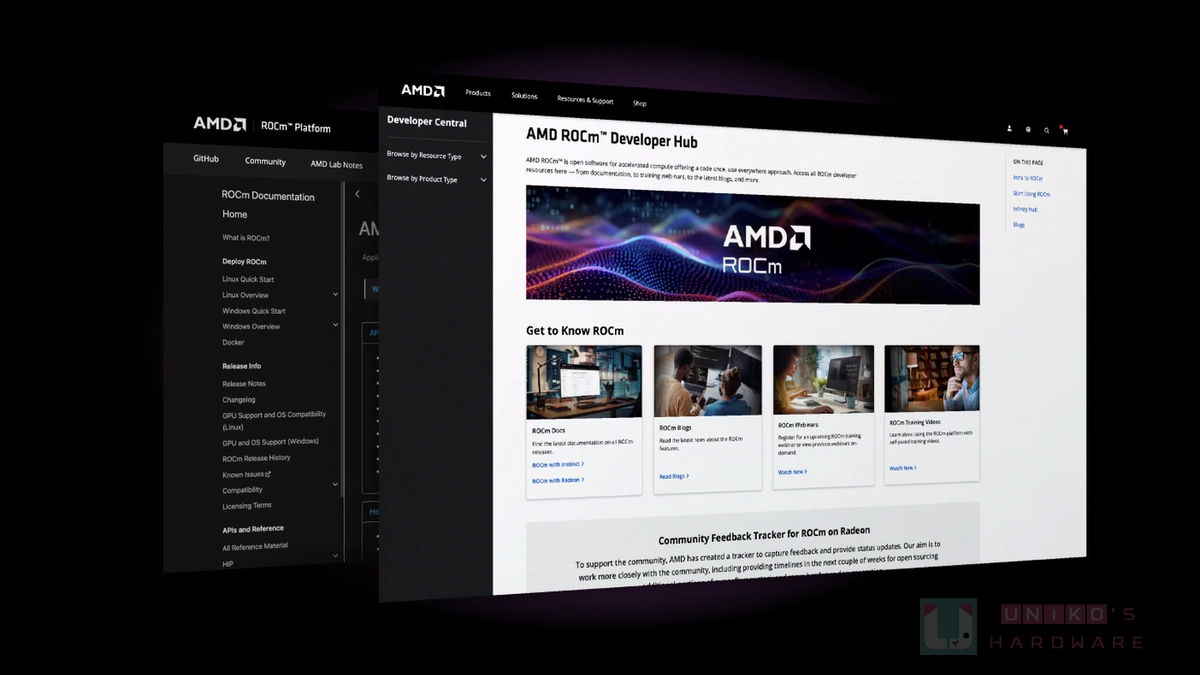Click the Known Issues external link

click(x=246, y=474)
